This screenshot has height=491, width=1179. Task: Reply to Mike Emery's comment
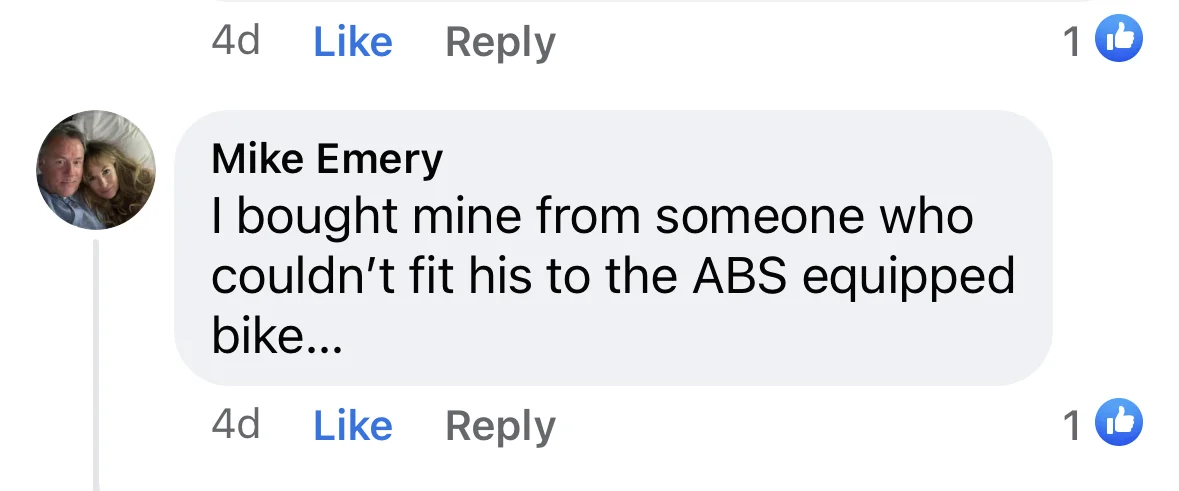[x=499, y=426]
